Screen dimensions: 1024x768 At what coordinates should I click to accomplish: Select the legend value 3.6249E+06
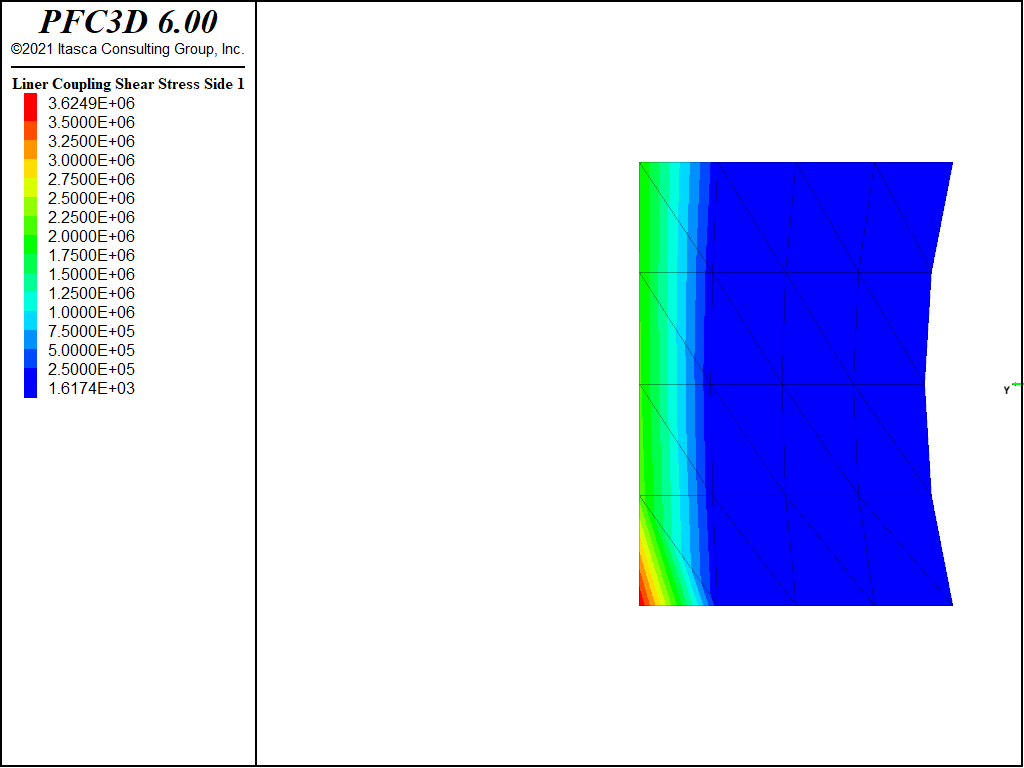[91, 103]
